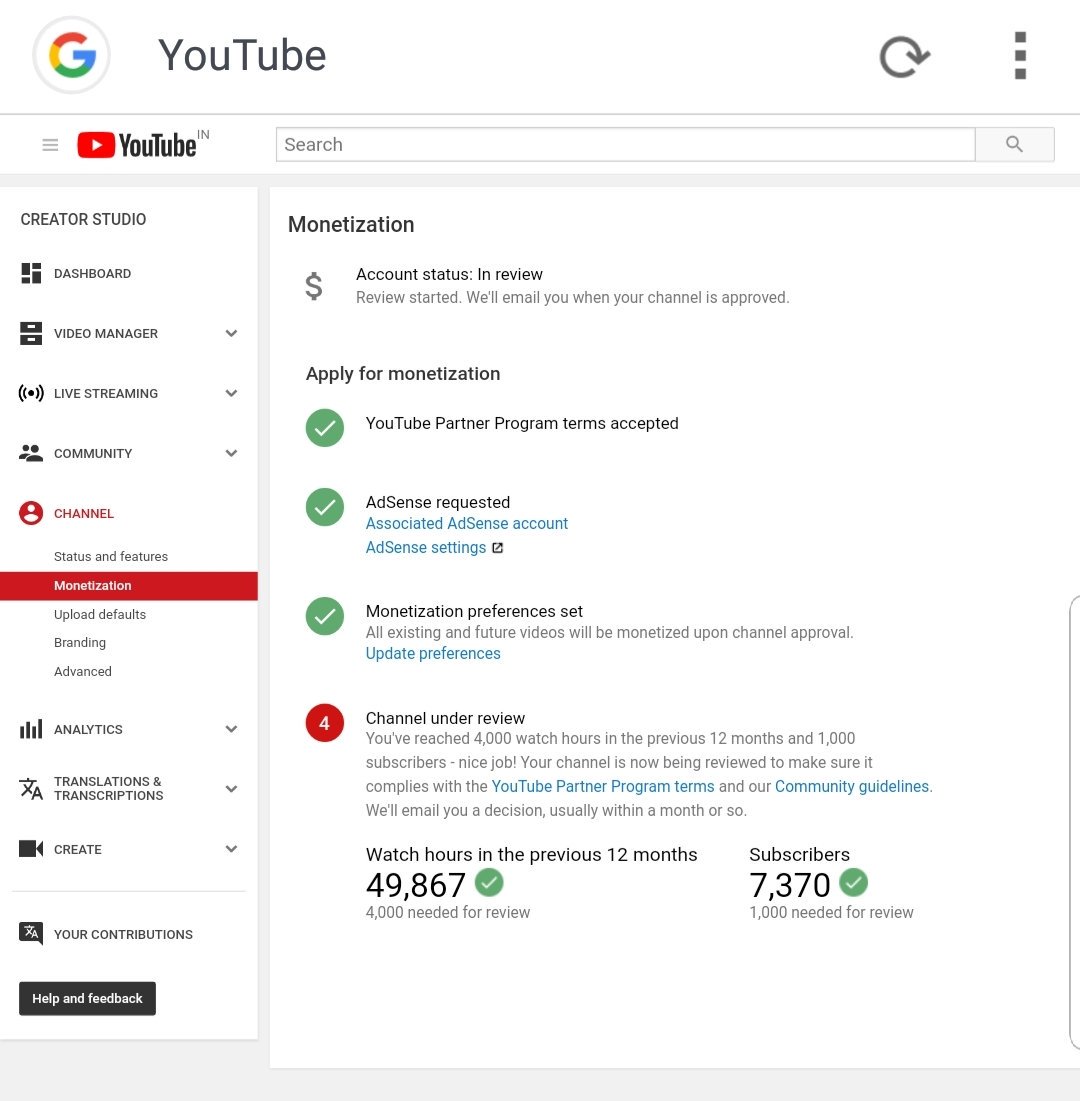Open the hamburger guide menu

coord(50,145)
